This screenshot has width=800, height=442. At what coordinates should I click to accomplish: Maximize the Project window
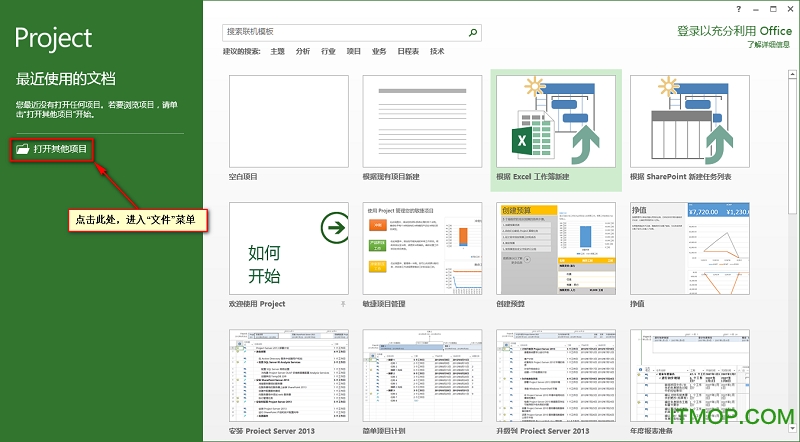click(773, 9)
